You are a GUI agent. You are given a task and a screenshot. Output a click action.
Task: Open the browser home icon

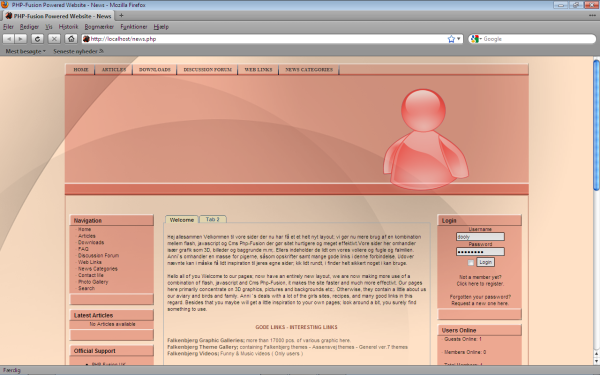(71, 39)
